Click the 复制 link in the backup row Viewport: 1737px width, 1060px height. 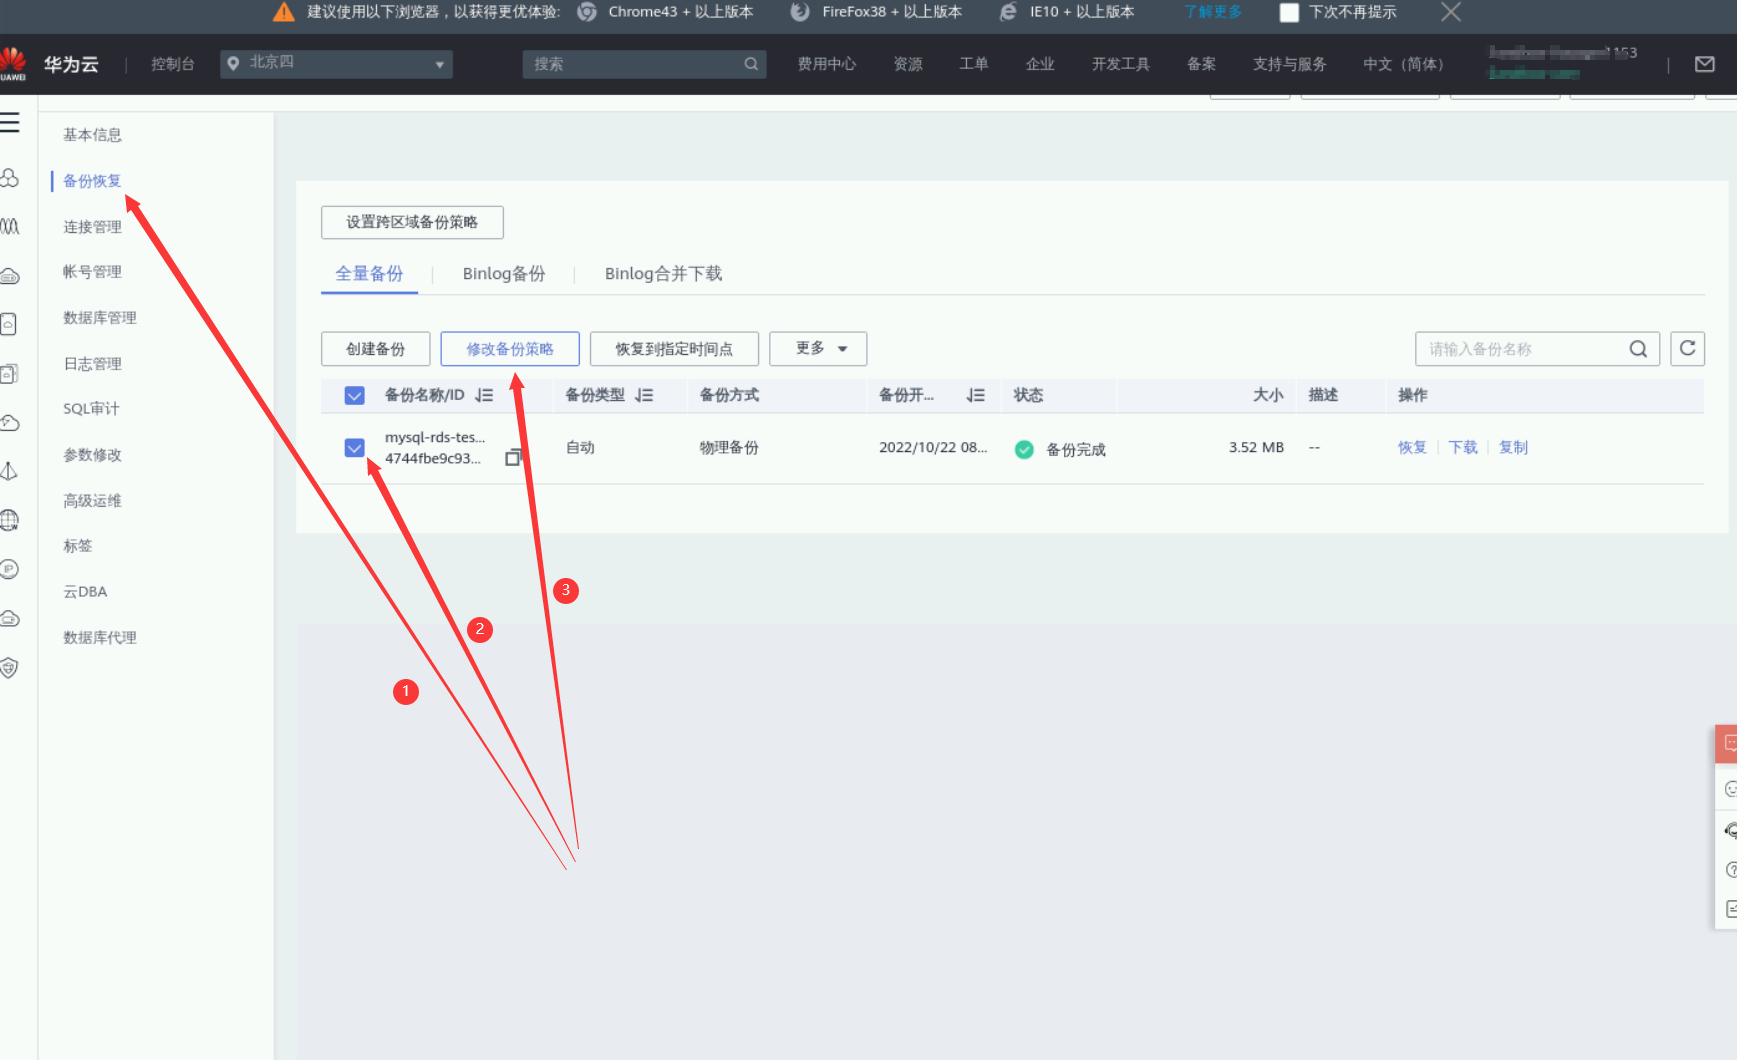point(1513,448)
